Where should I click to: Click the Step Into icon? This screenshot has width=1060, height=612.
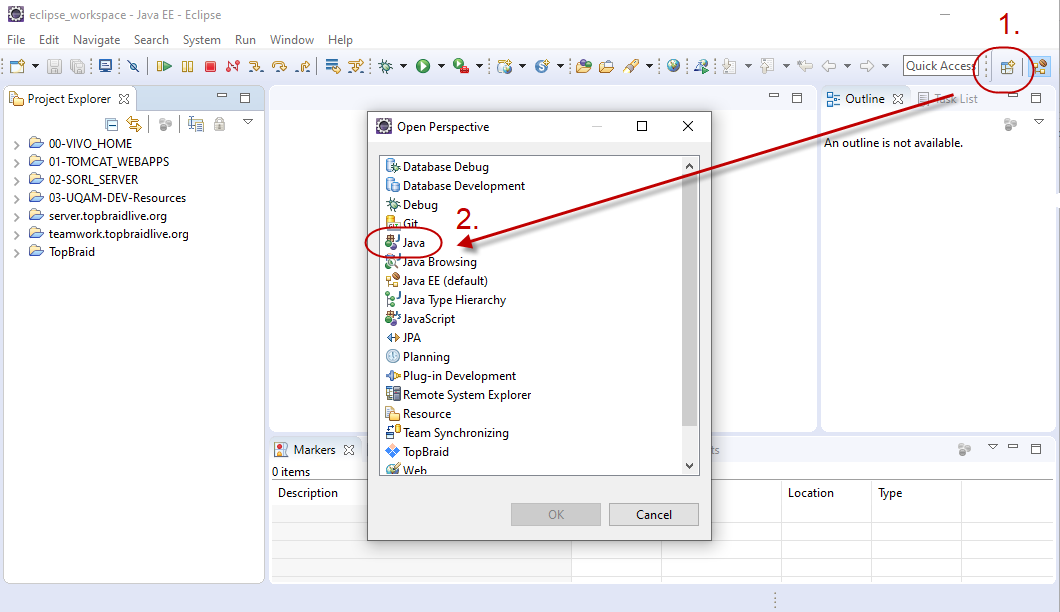click(x=256, y=66)
